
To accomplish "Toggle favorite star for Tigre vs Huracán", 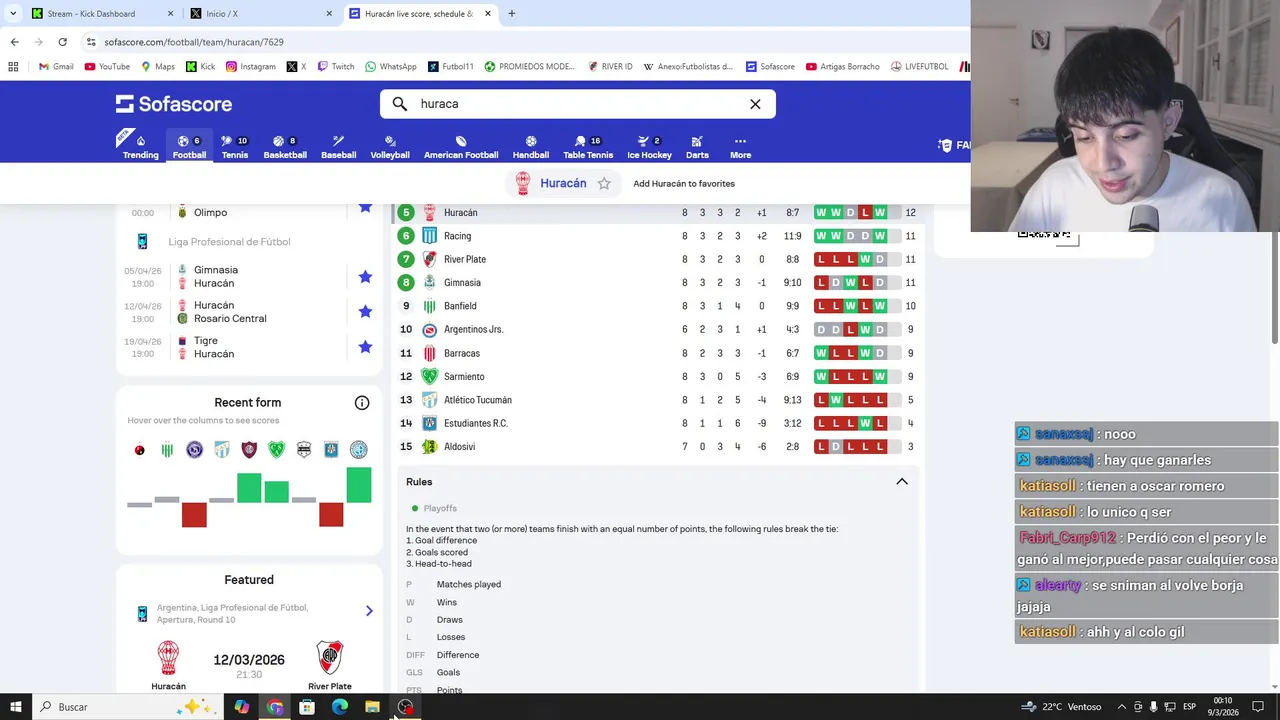I will coord(365,347).
